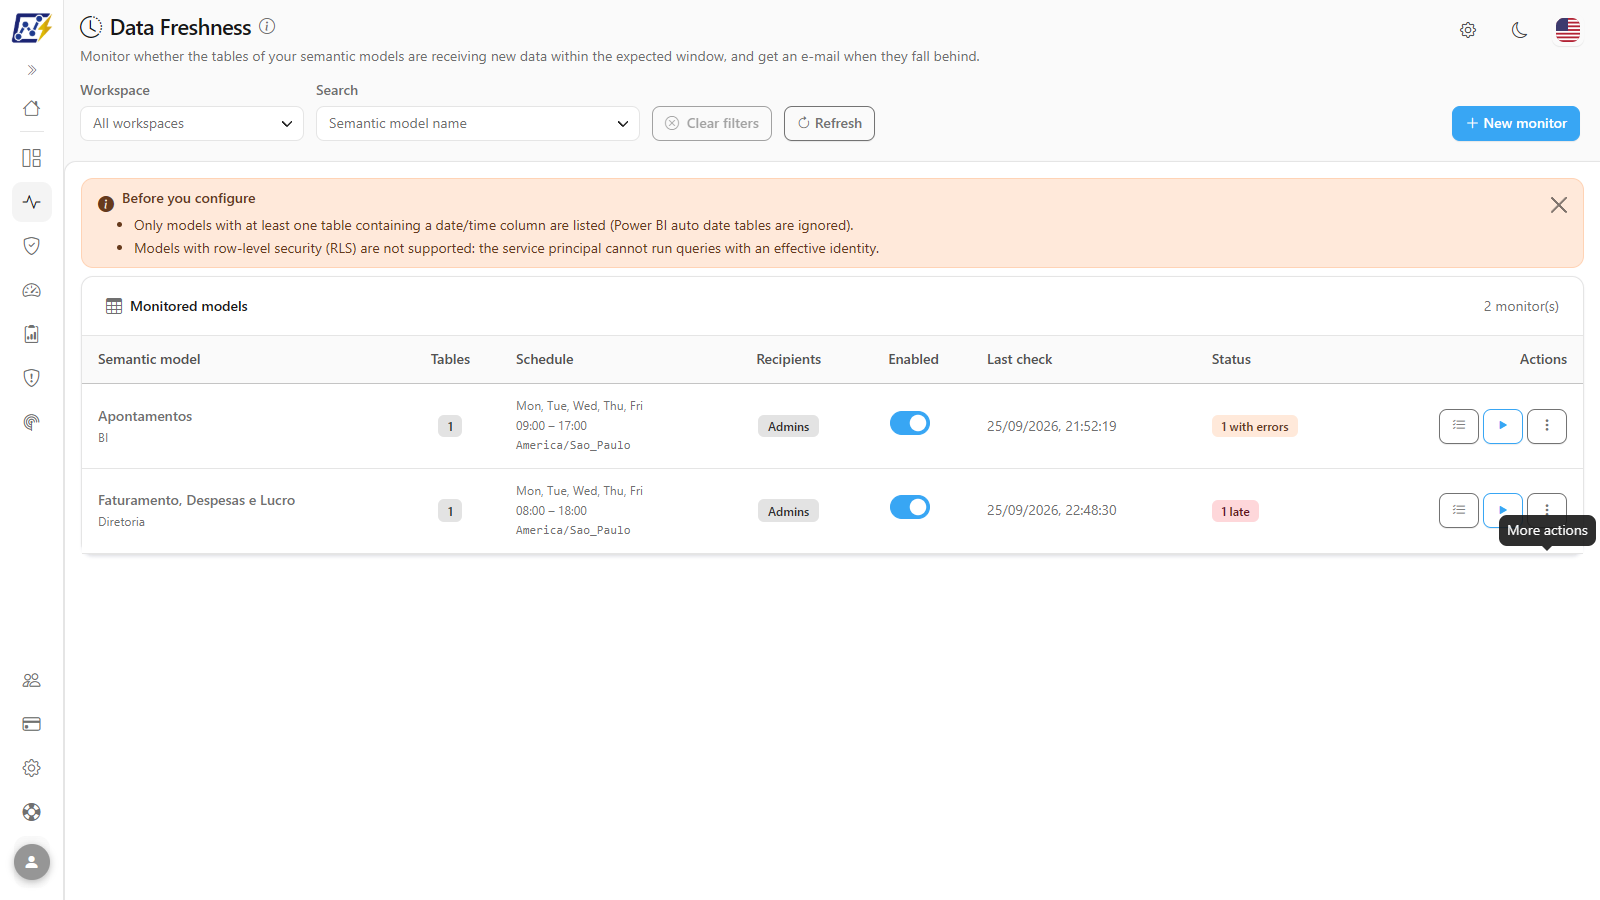Show info tooltip next to Data Freshness
1600x900 pixels.
tap(267, 26)
